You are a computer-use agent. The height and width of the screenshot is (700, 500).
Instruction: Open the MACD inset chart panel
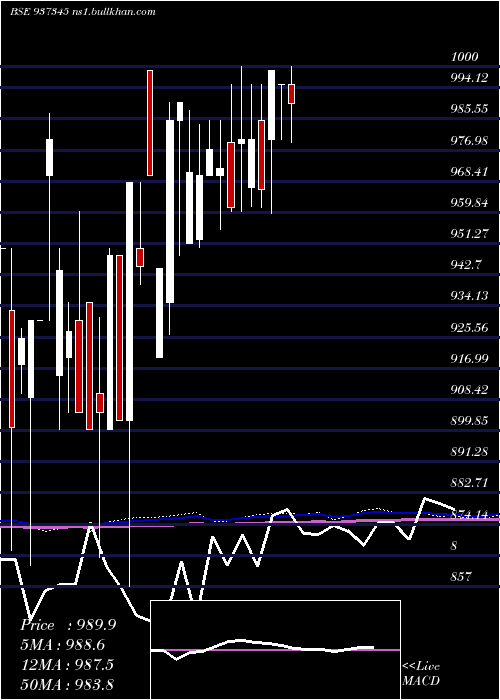[275, 650]
